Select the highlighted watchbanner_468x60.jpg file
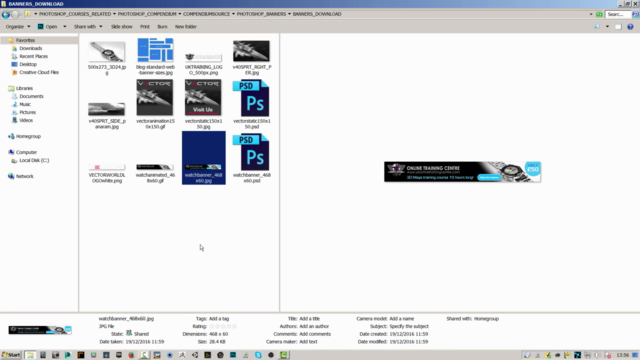The height and width of the screenshot is (360, 640). [x=203, y=158]
